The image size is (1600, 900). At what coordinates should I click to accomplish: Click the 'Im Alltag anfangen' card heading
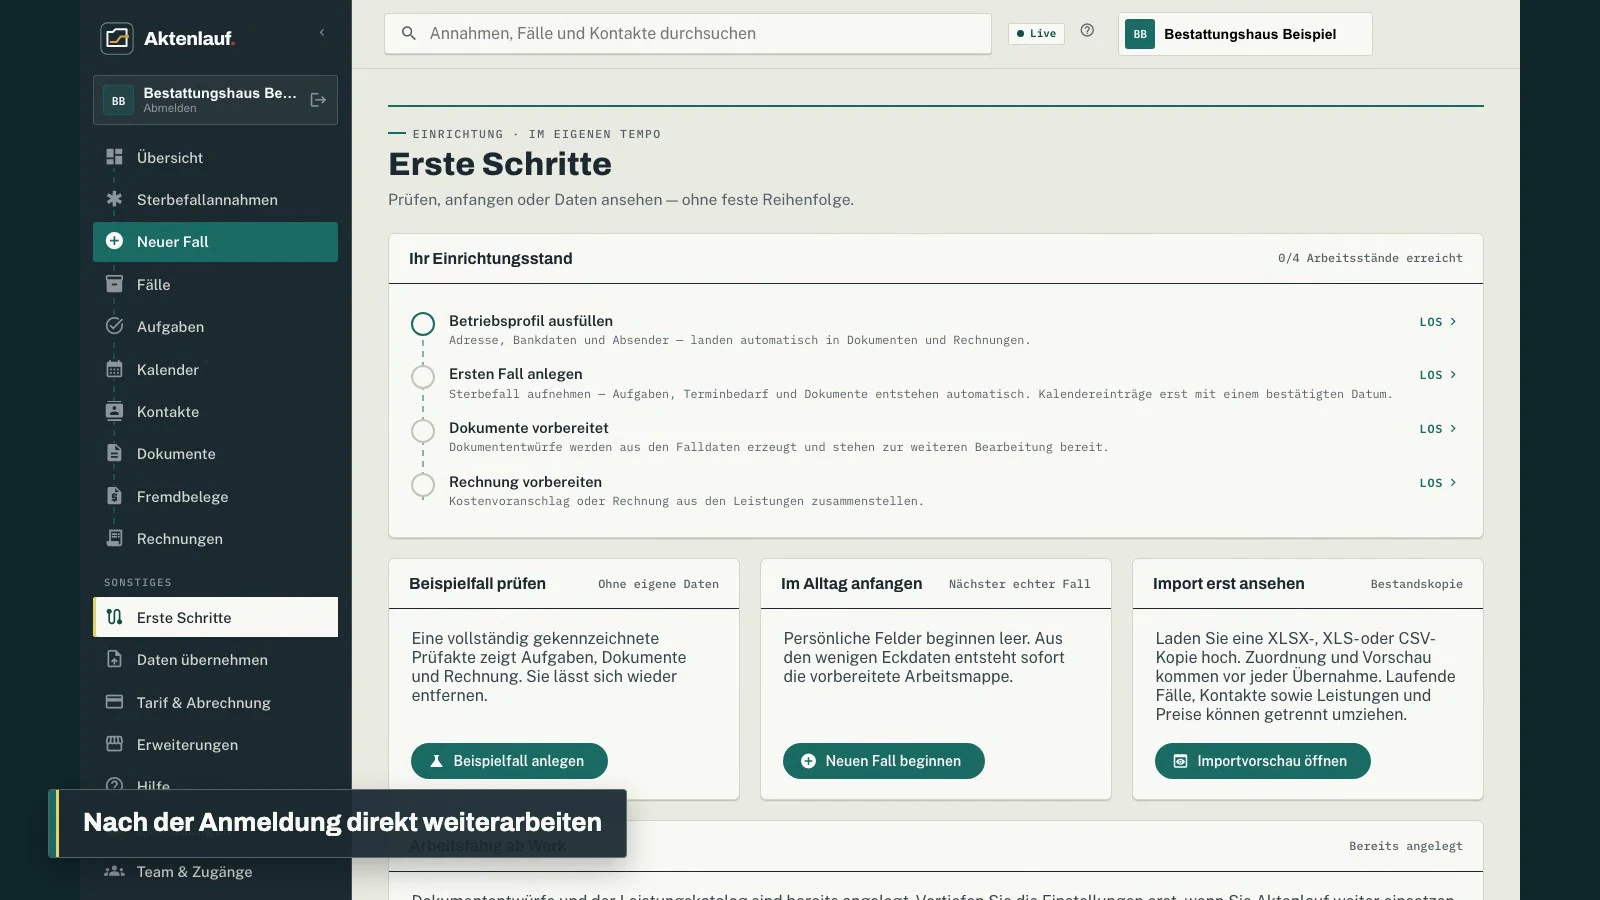(851, 583)
